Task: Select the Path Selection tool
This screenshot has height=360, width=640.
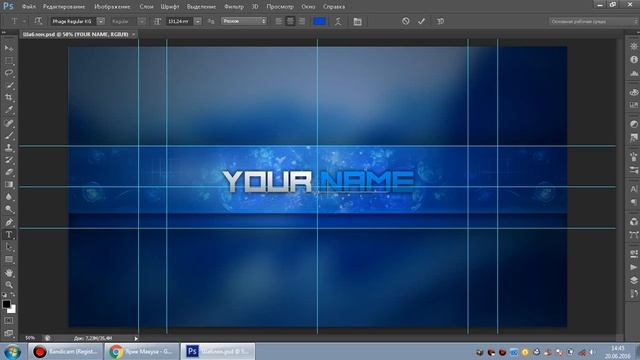Action: tap(9, 247)
